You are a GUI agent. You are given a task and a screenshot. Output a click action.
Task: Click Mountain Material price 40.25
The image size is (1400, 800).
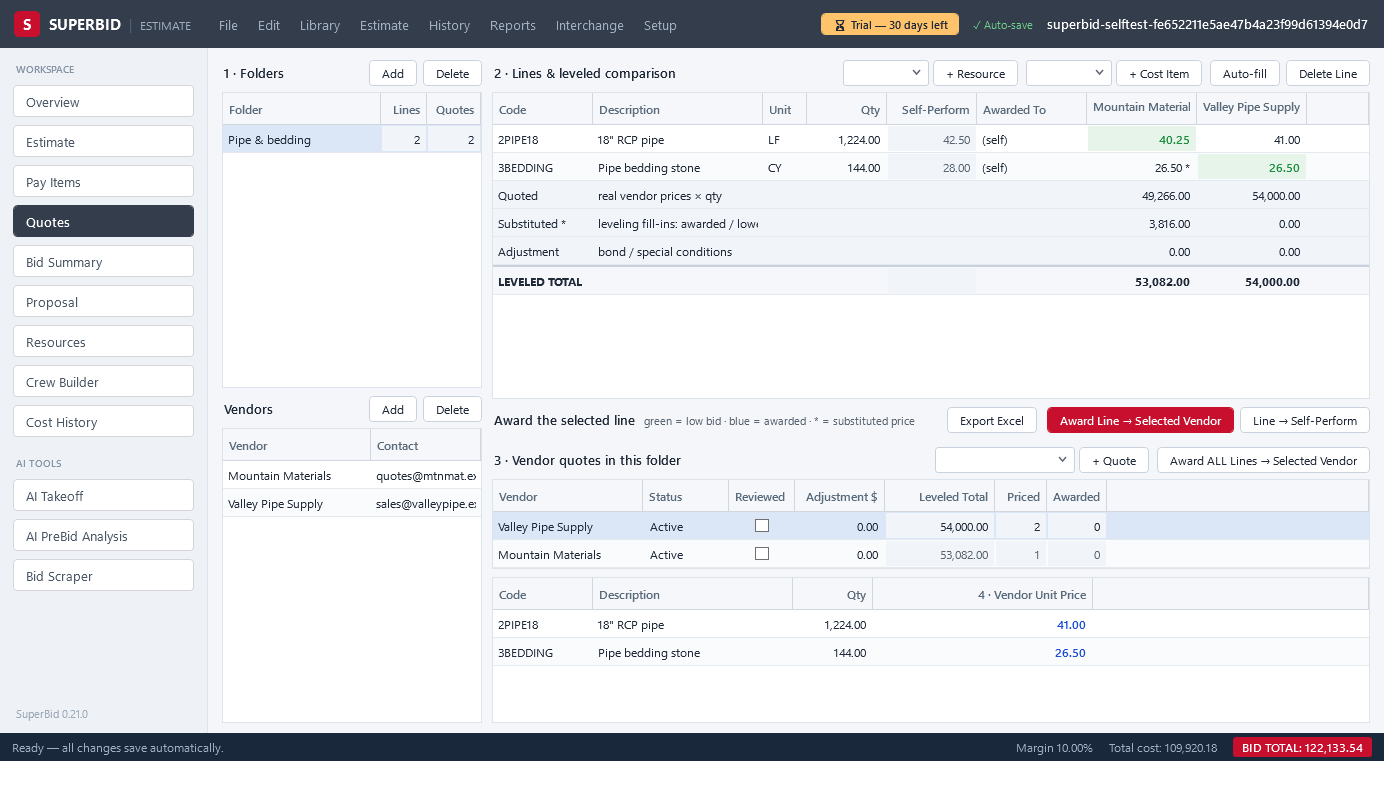click(x=1142, y=140)
